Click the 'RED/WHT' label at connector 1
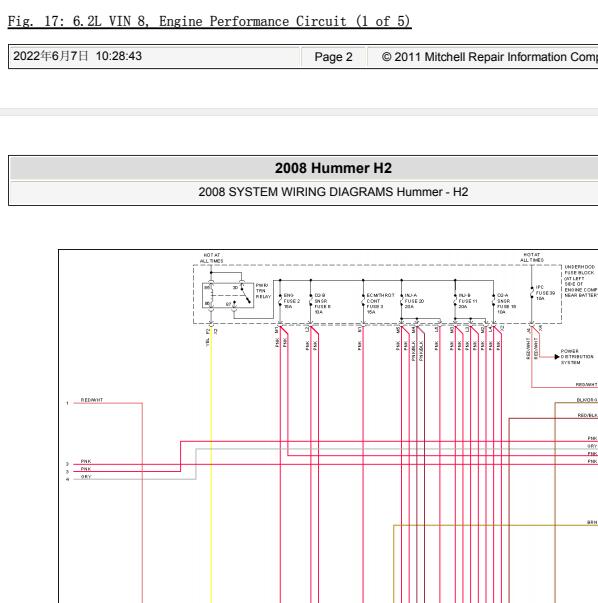Screen dimensions: 598x603 [x=92, y=400]
